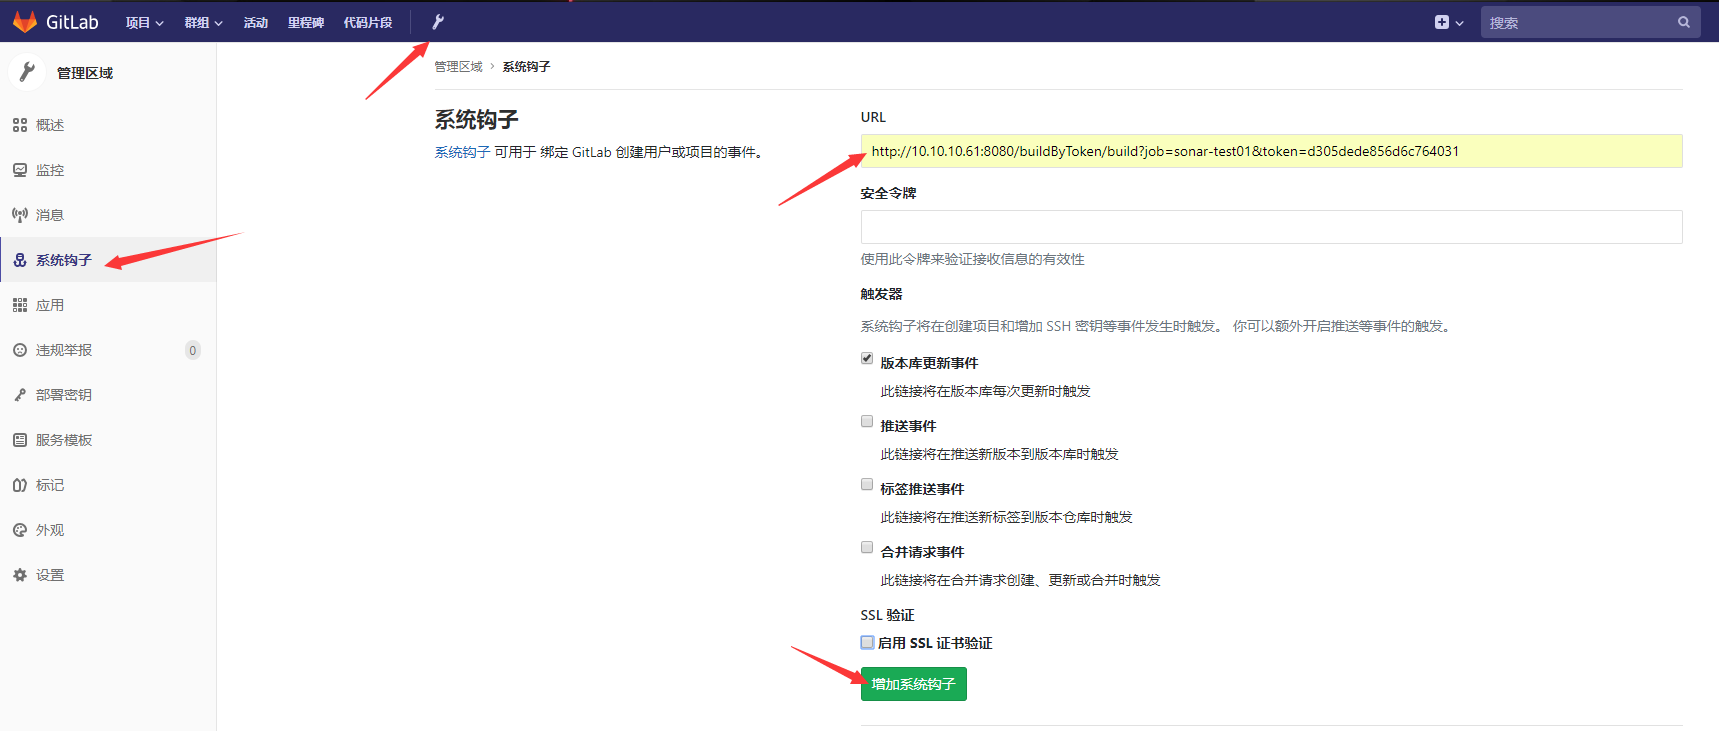Click the 系统钩子 page heading

click(476, 120)
